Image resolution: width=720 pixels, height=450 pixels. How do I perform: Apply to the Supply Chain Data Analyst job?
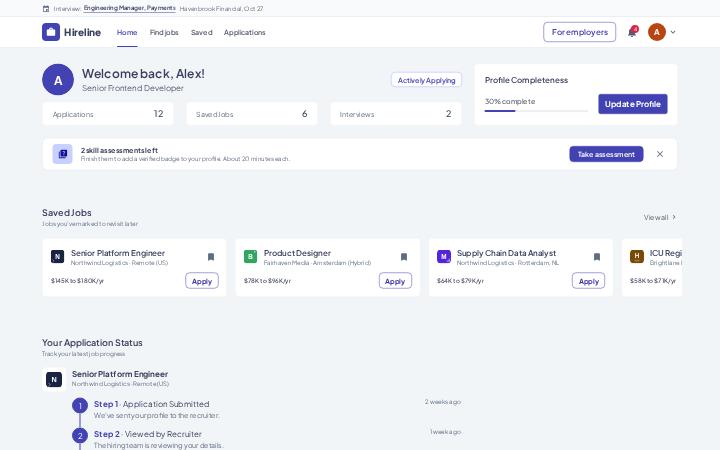point(588,281)
